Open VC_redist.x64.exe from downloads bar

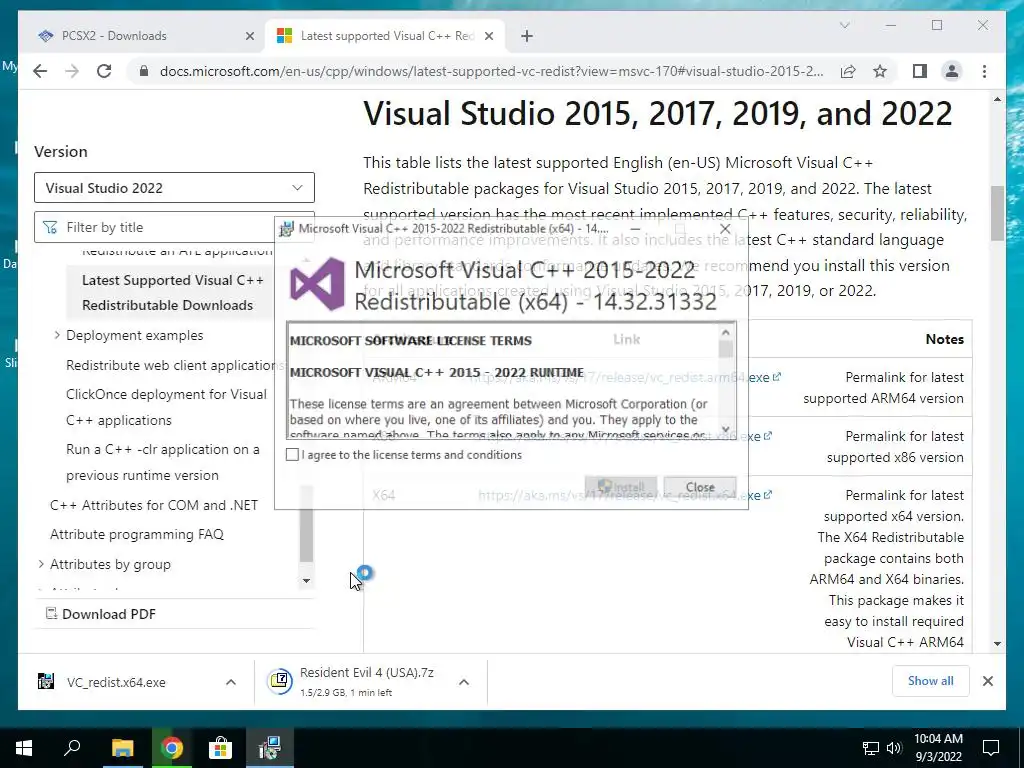coord(116,682)
